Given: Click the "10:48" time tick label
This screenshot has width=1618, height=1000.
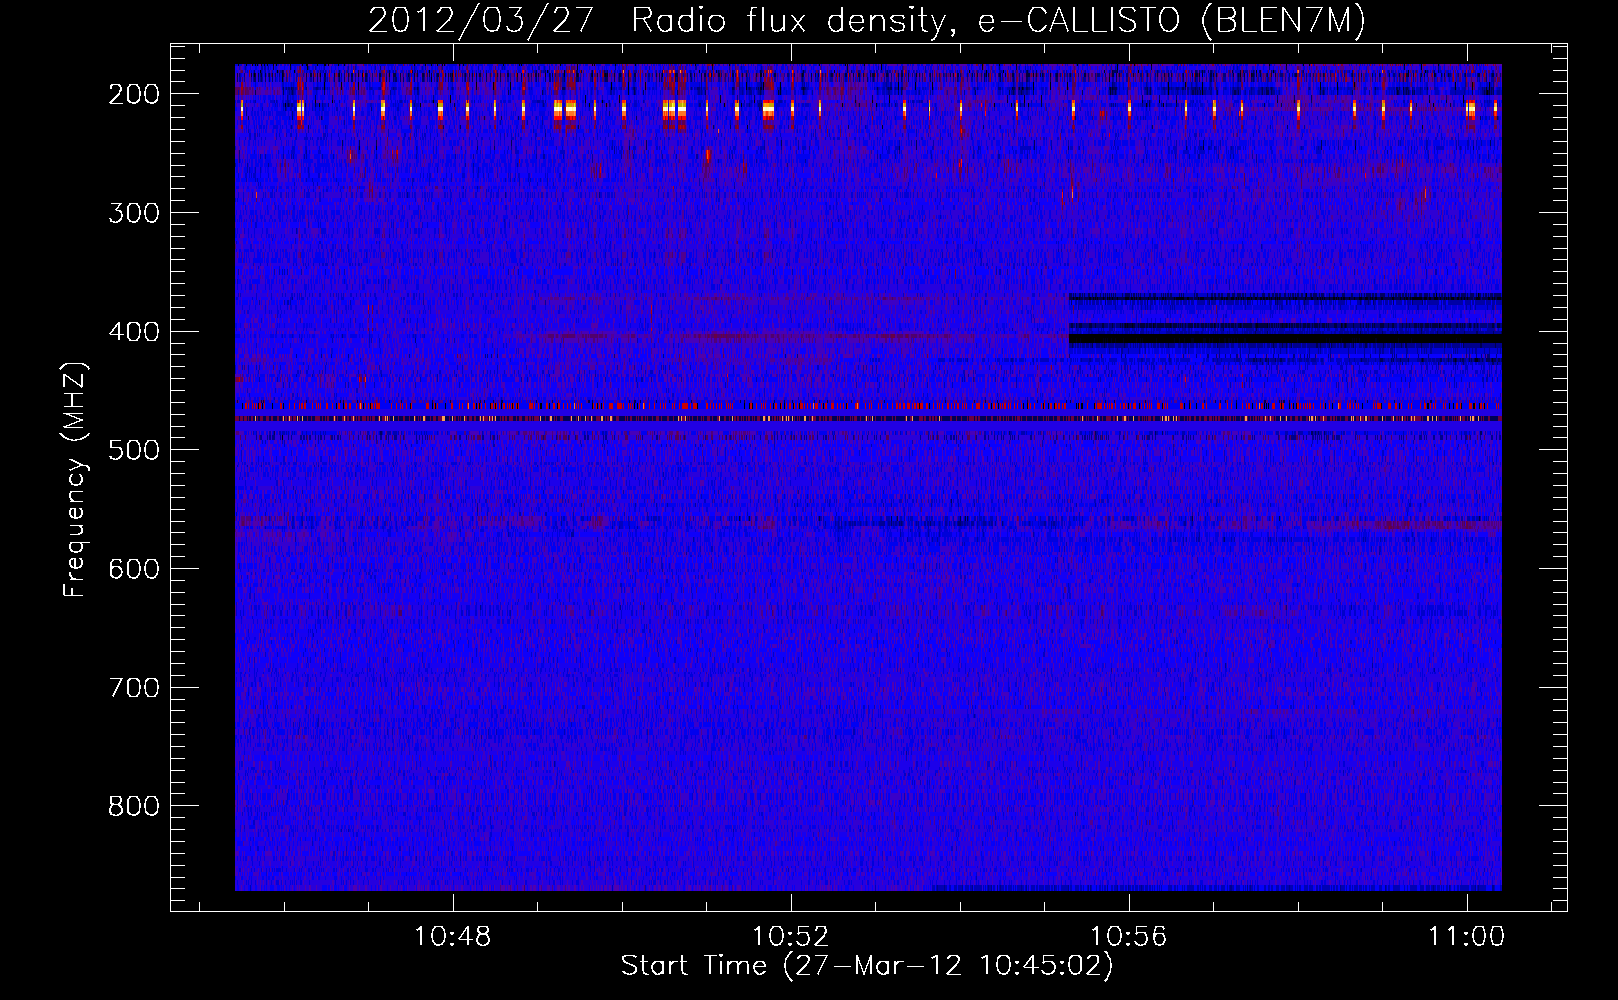Looking at the screenshot, I should tap(453, 937).
